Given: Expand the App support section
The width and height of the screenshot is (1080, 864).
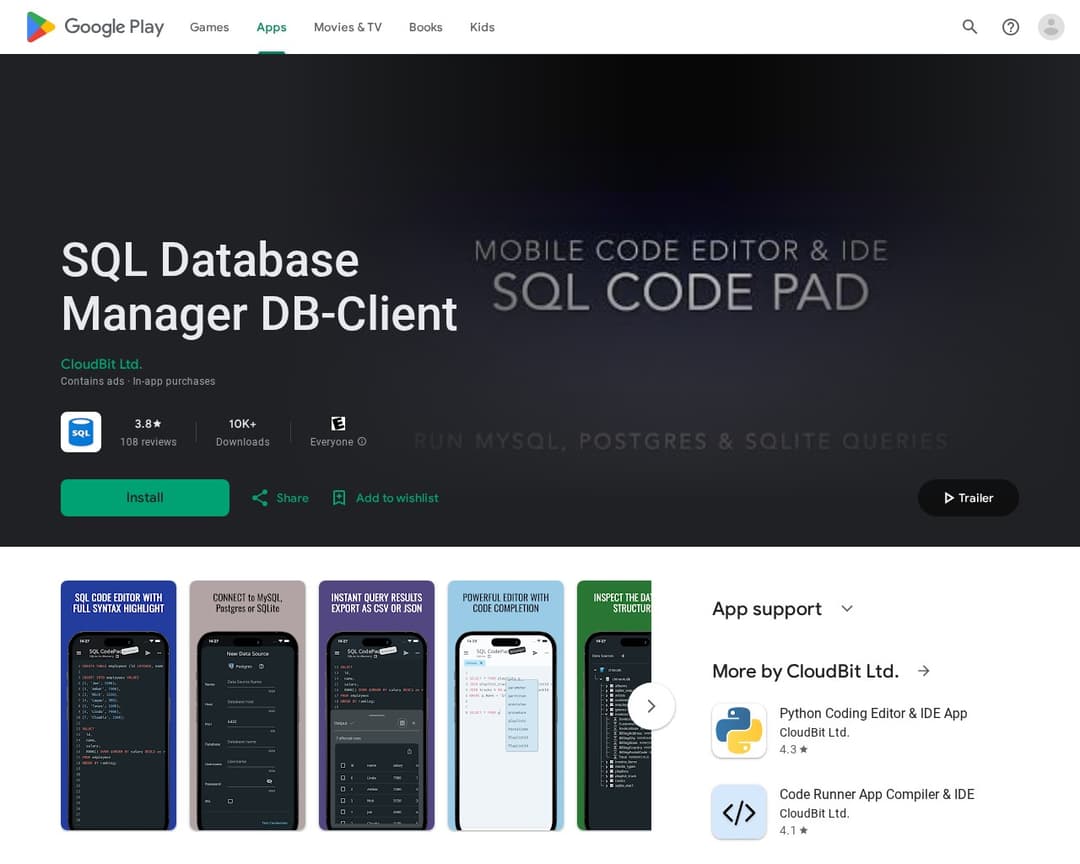Looking at the screenshot, I should 847,608.
